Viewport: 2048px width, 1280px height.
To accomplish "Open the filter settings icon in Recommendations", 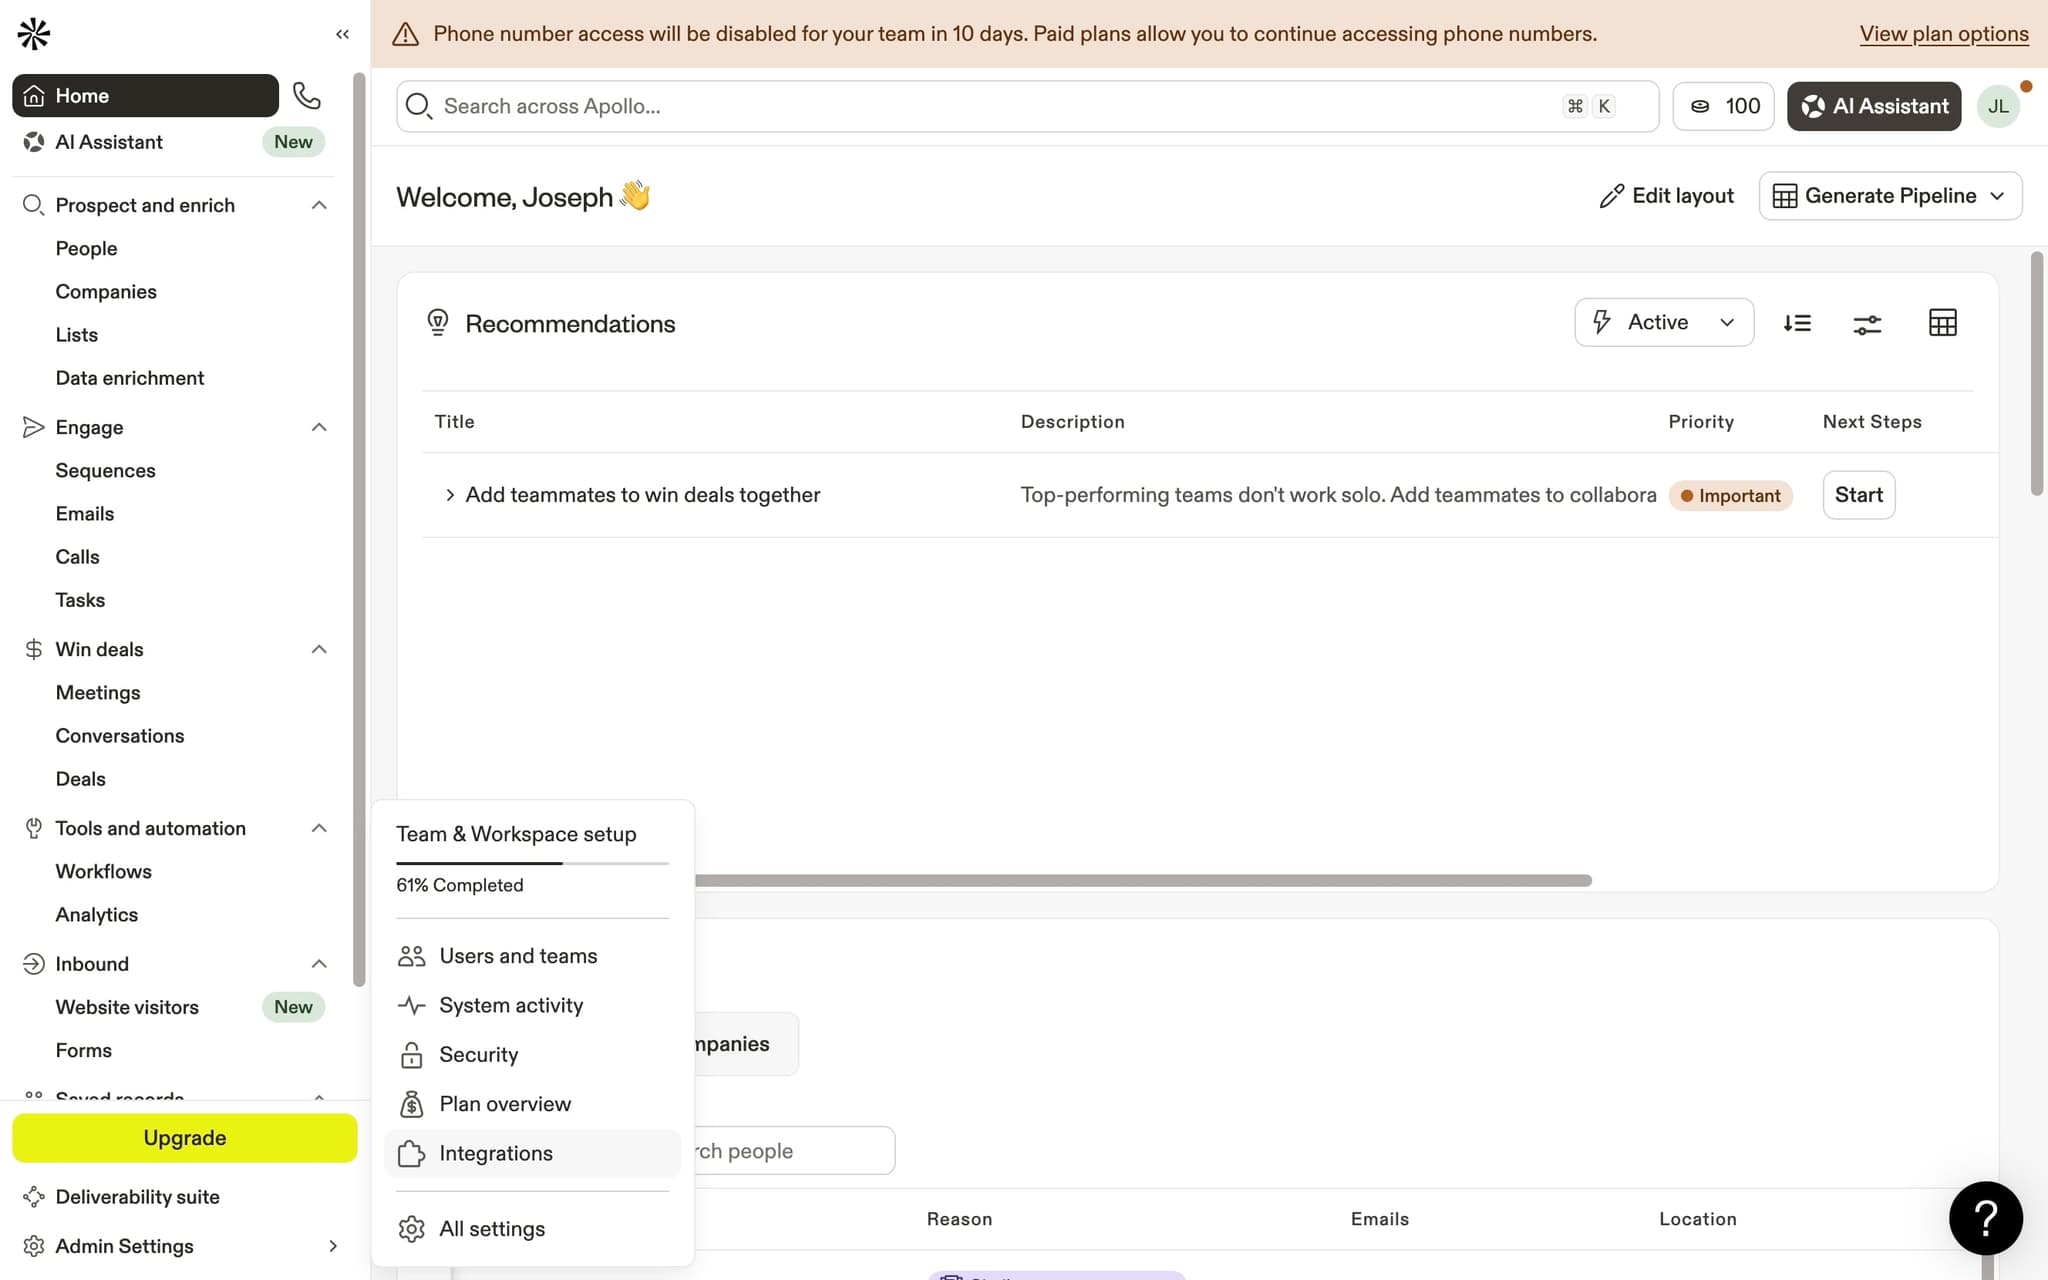I will (x=1868, y=322).
